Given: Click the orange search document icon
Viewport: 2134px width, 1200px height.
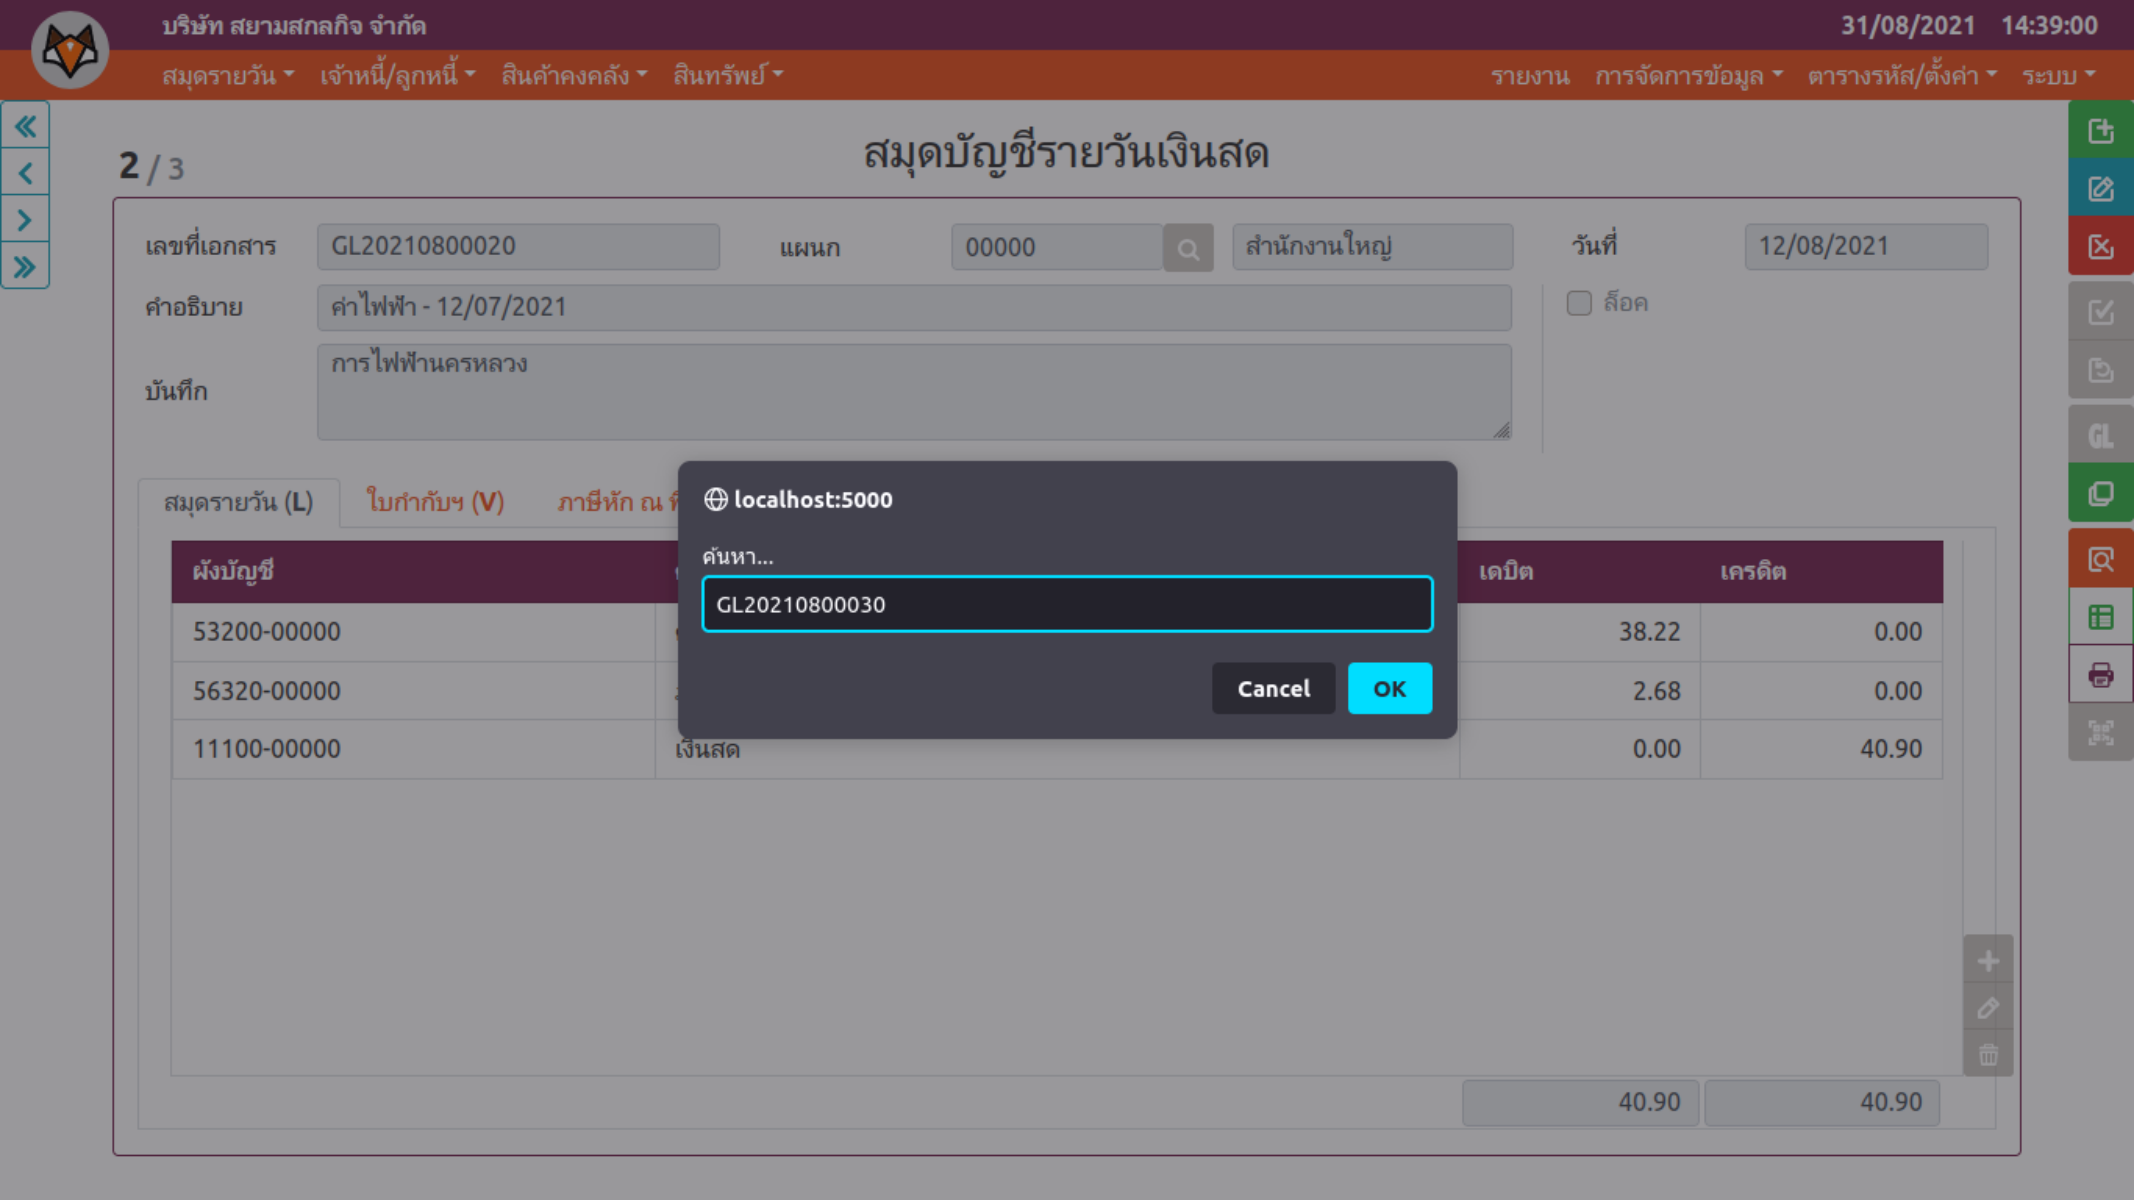Looking at the screenshot, I should click(2101, 559).
